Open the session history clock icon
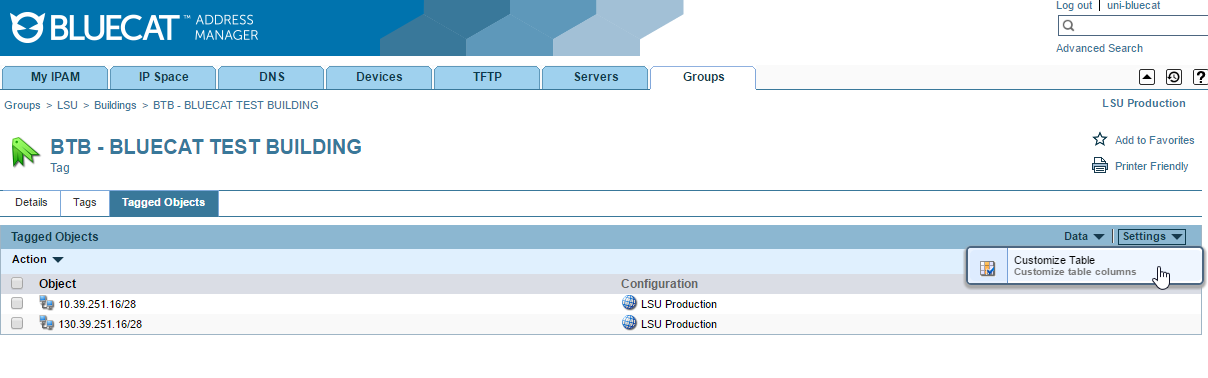The image size is (1208, 378). [x=1173, y=77]
